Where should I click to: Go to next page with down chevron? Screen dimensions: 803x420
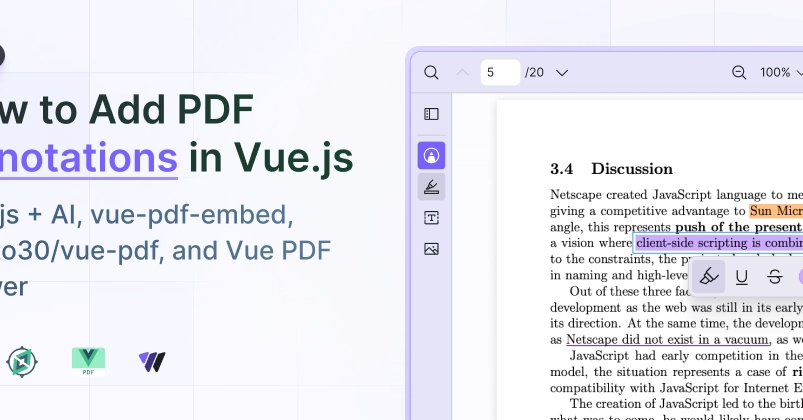(x=562, y=73)
